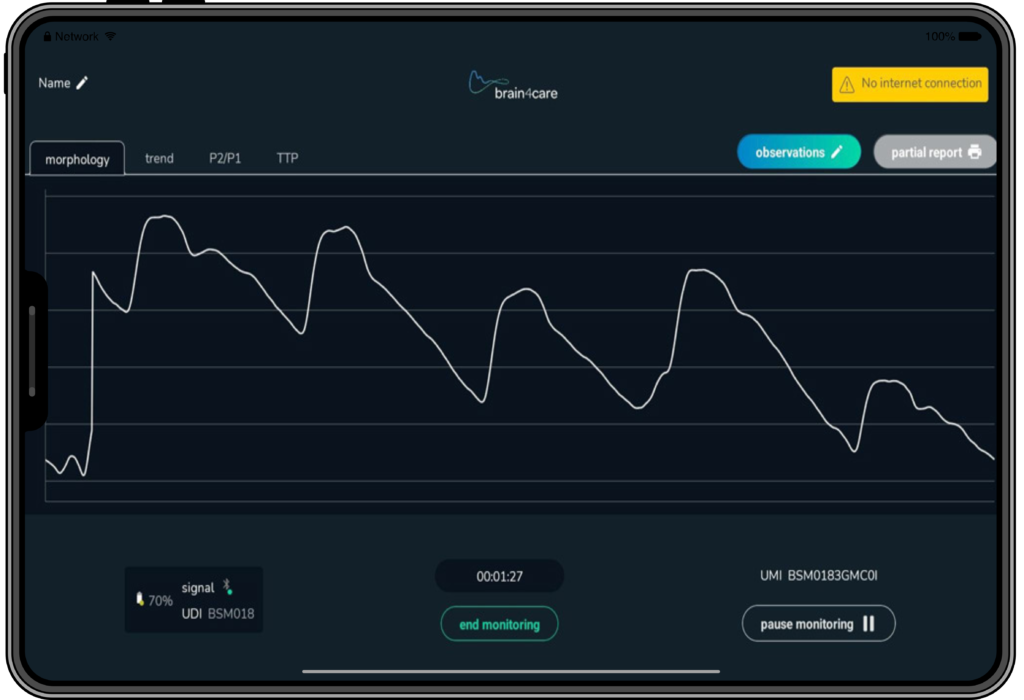Select the P2/P1 tab
This screenshot has width=1024, height=700.
(225, 158)
